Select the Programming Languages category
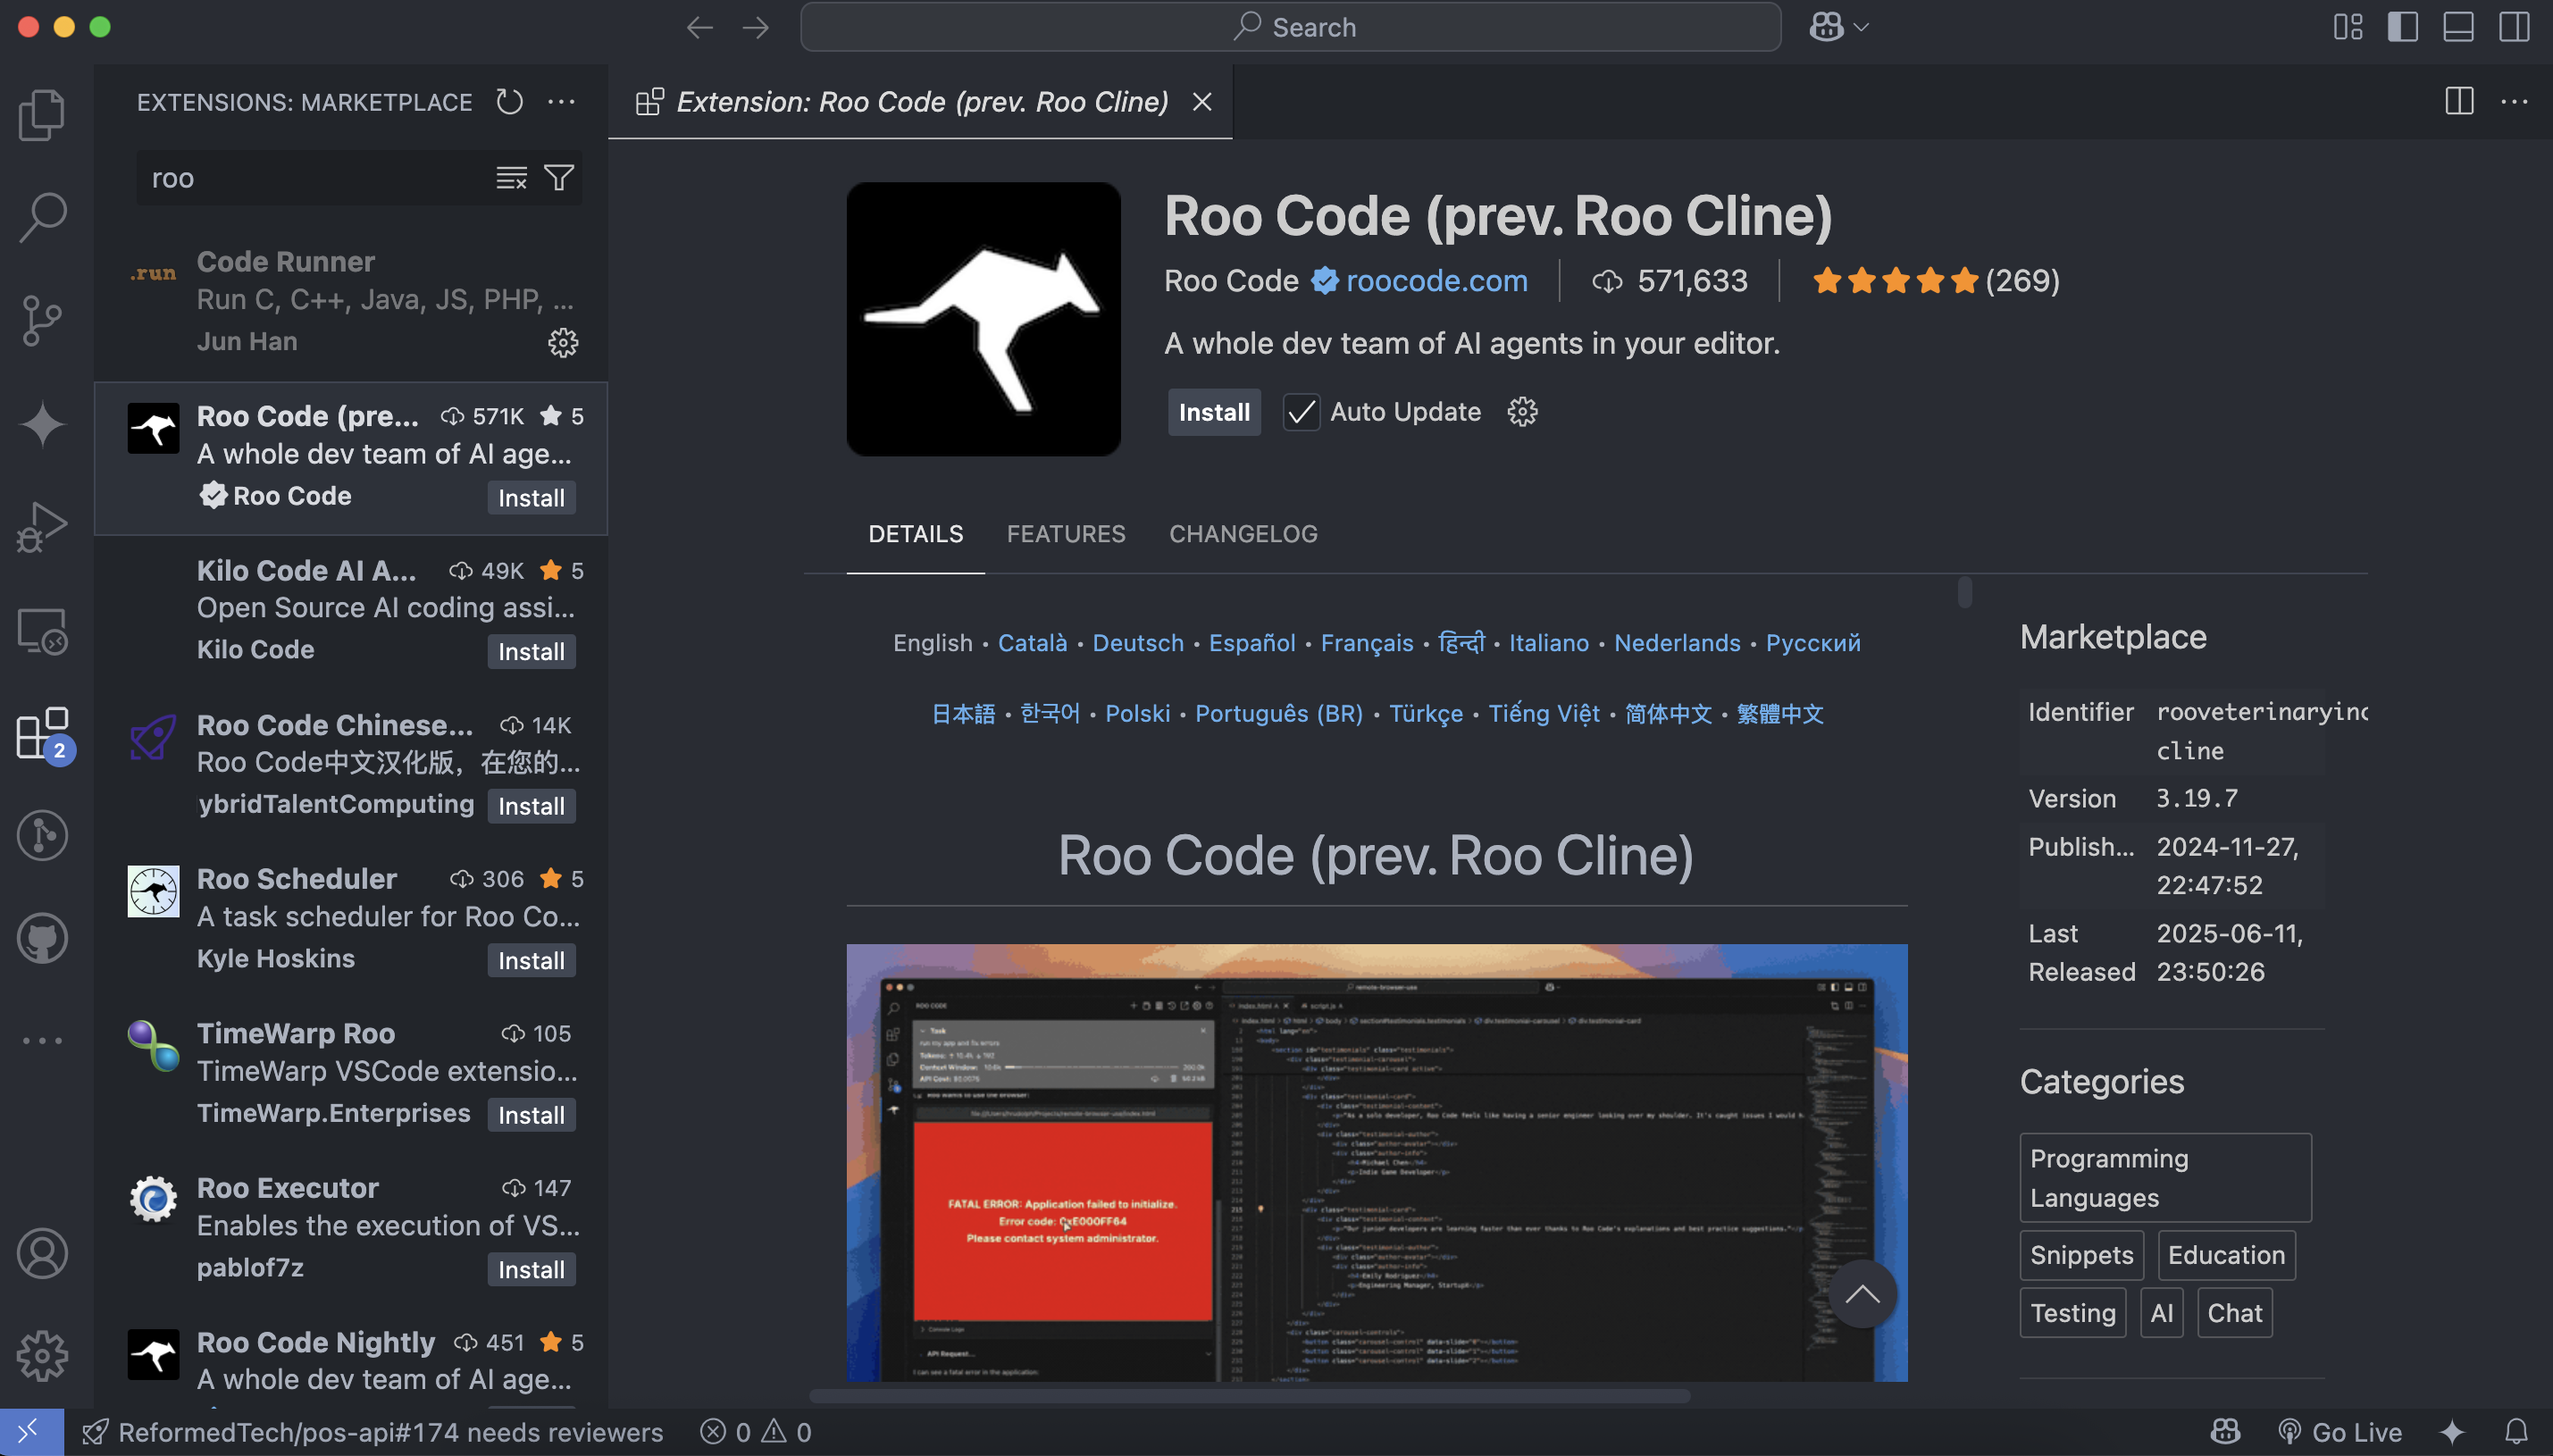This screenshot has width=2553, height=1456. tap(2165, 1177)
